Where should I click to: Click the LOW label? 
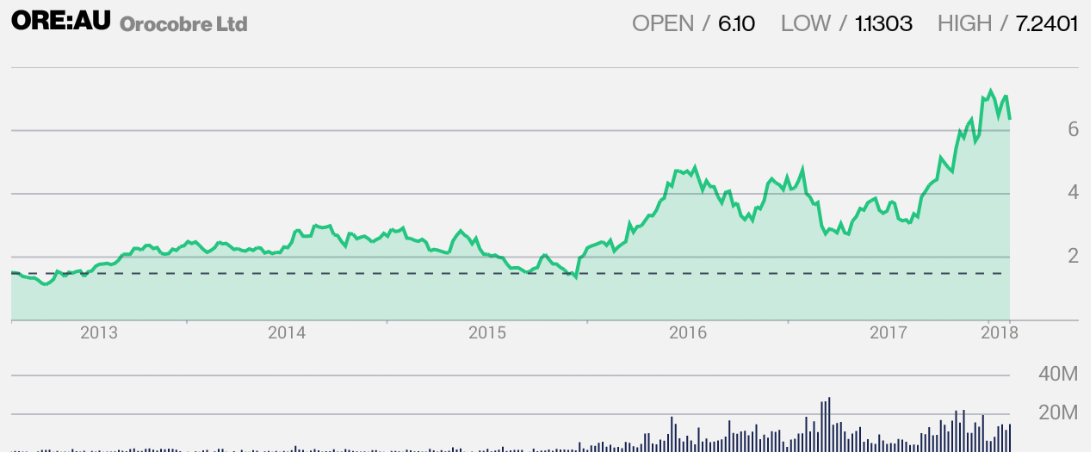click(x=806, y=23)
